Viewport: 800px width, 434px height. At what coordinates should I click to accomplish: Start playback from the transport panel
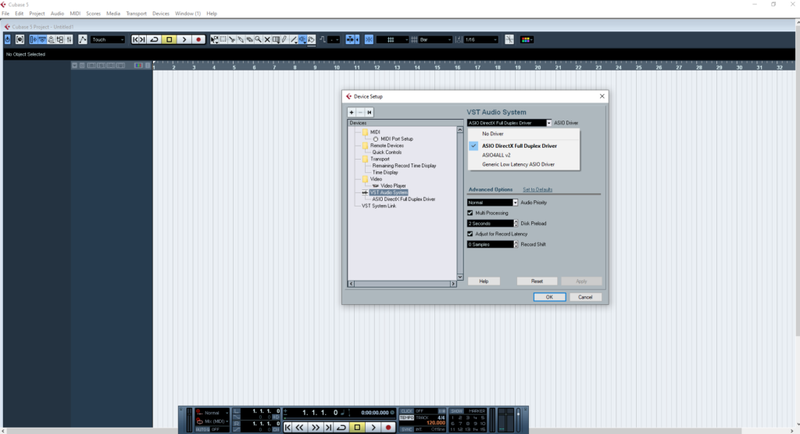(373, 427)
